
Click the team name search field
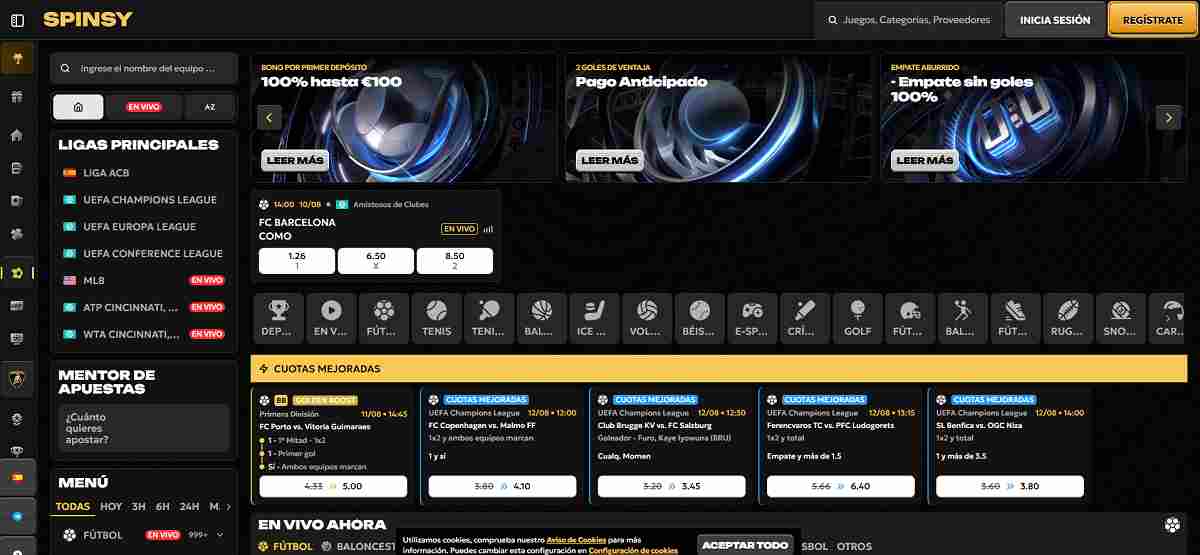[x=145, y=69]
